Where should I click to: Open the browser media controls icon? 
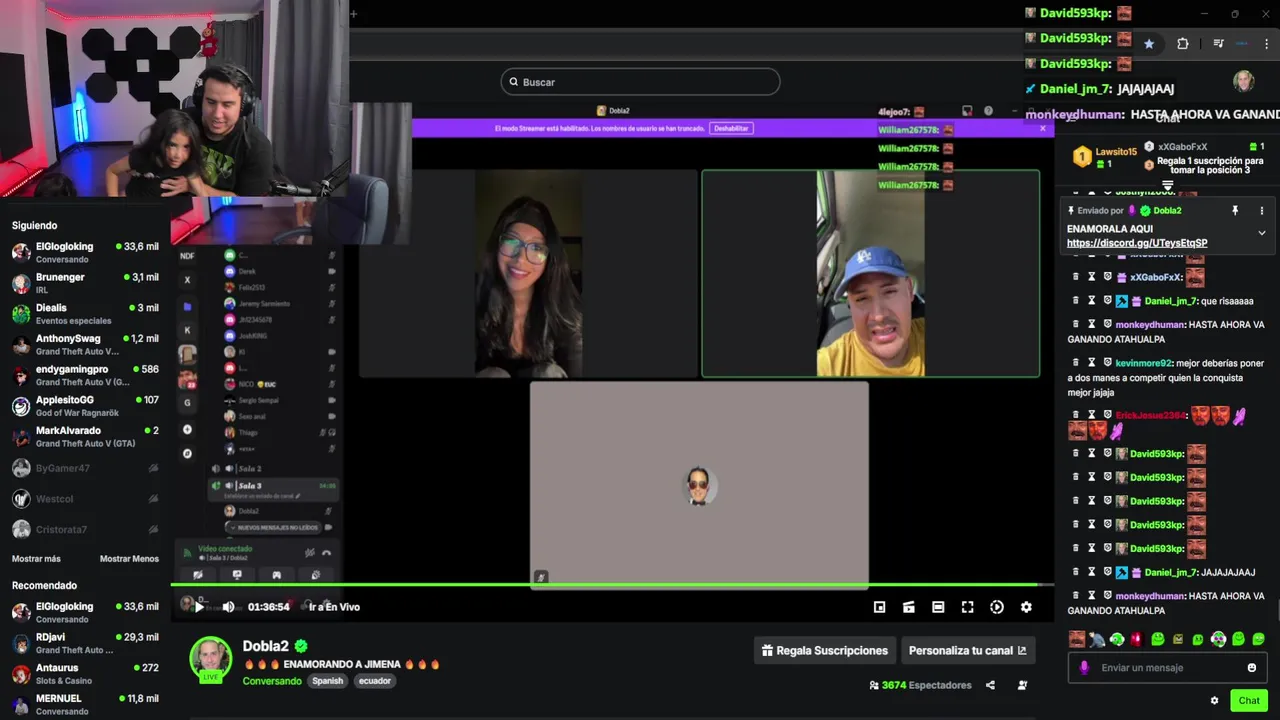point(1218,44)
